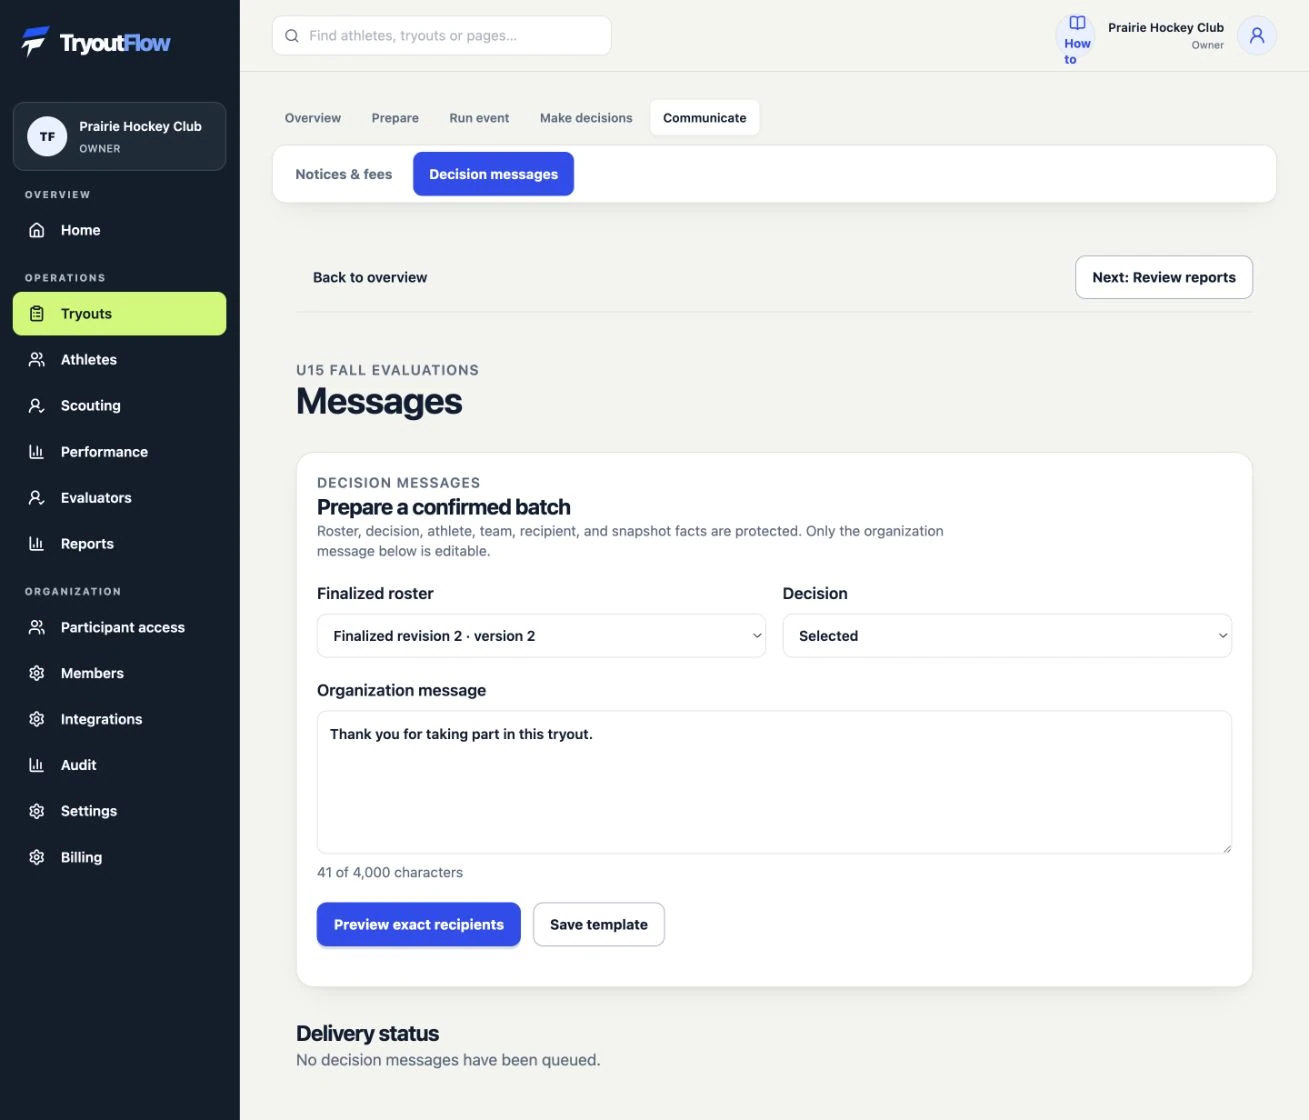The width and height of the screenshot is (1309, 1120).
Task: Open the user profile avatar icon
Action: [1257, 36]
